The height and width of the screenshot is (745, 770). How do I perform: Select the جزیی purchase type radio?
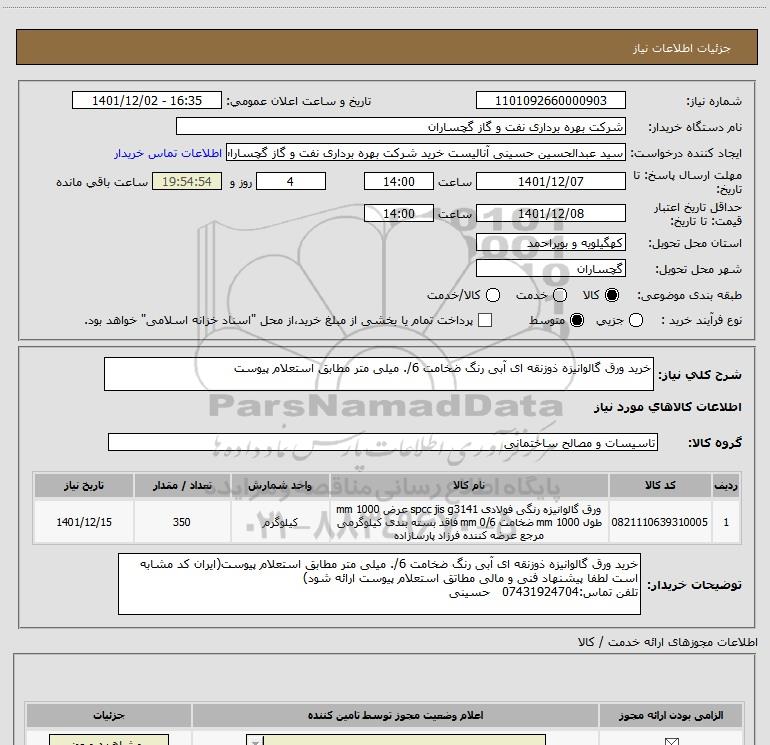[636, 321]
